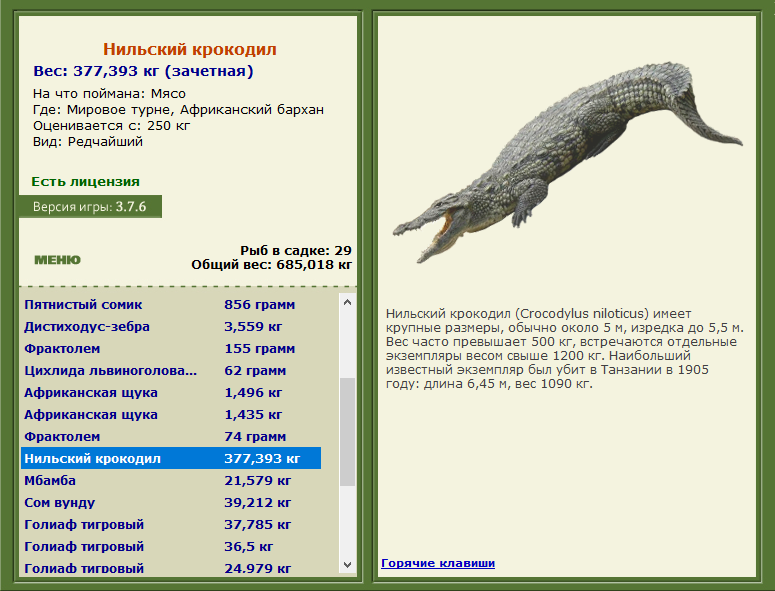Viewport: 775px width, 591px height.
Task: Click the fish list scrollbar thumb
Action: click(x=347, y=432)
